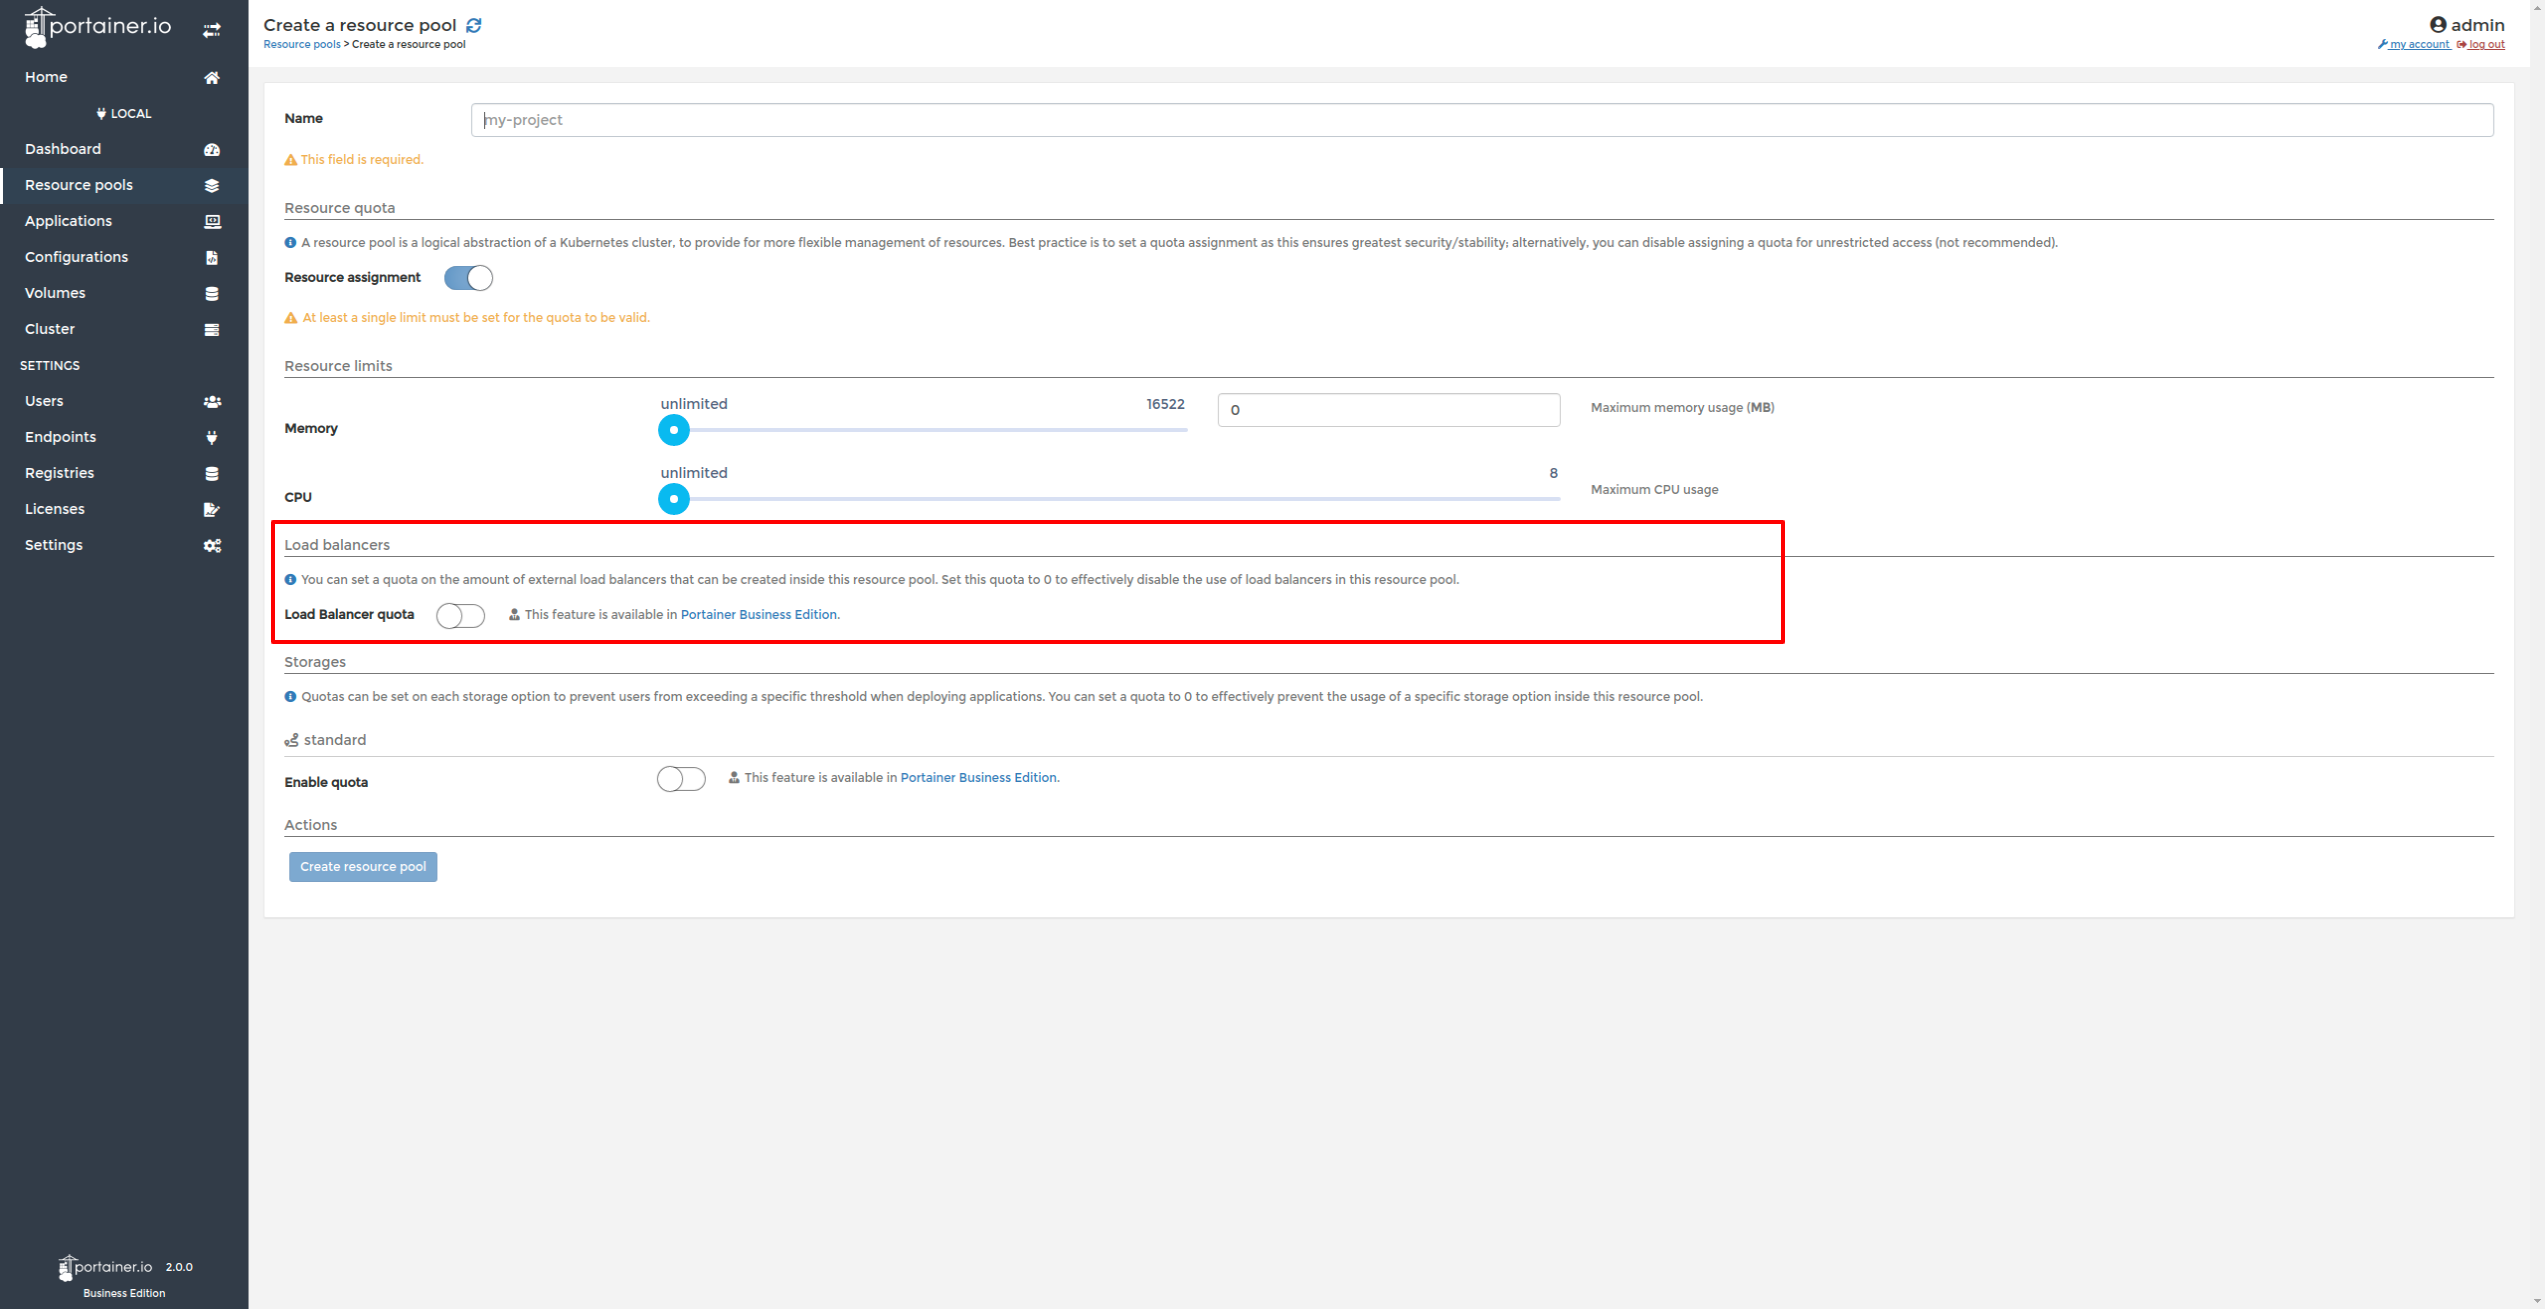Image resolution: width=2545 pixels, height=1309 pixels.
Task: Select the Home icon in the sidebar
Action: (x=212, y=77)
